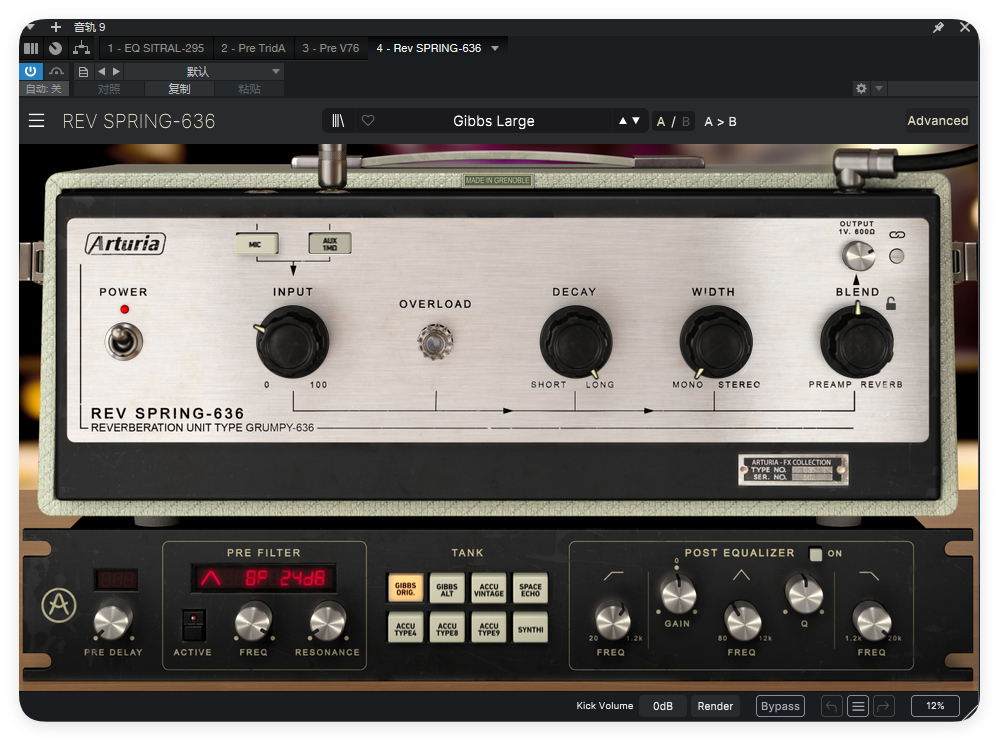This screenshot has width=999, height=741.
Task: Expand the track menu triangle at top-left
Action: coord(30,27)
